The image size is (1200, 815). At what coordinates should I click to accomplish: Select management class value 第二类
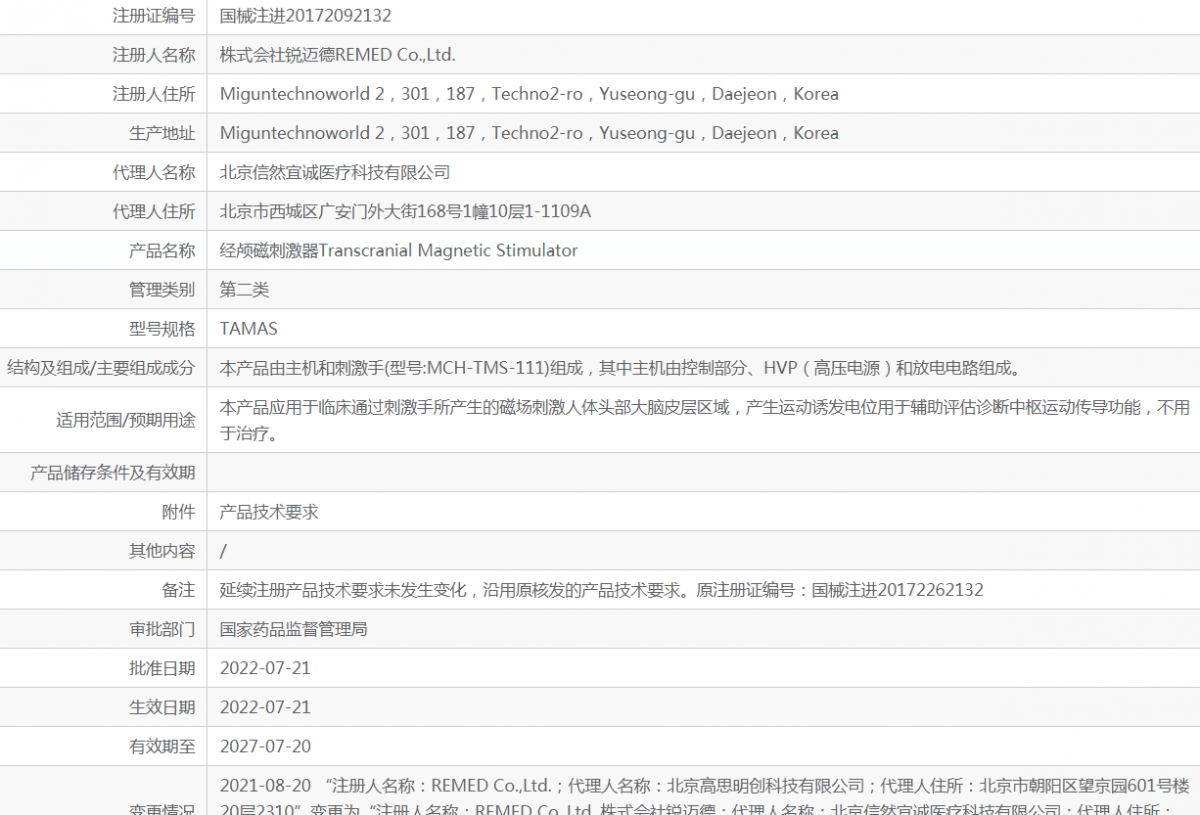point(245,289)
